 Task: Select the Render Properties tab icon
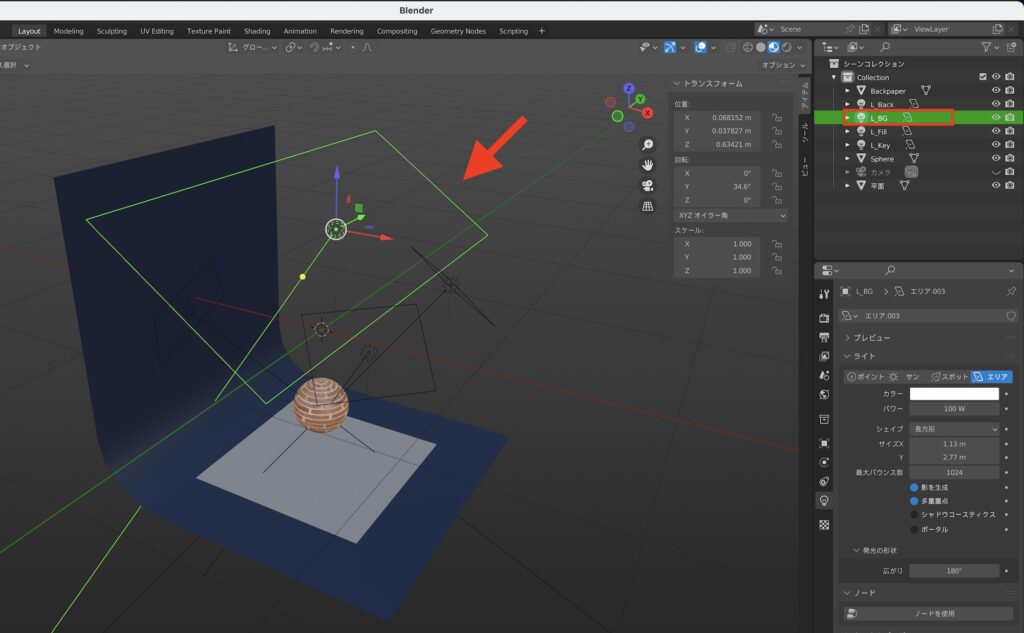tap(823, 316)
